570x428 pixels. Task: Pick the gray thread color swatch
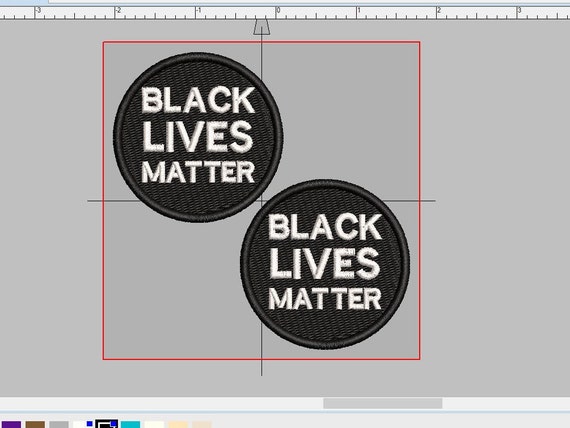tap(59, 425)
